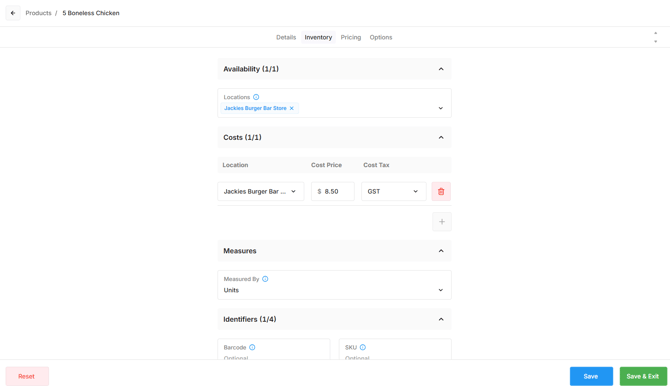670x391 pixels.
Task: Collapse the Availability section
Action: tap(441, 69)
